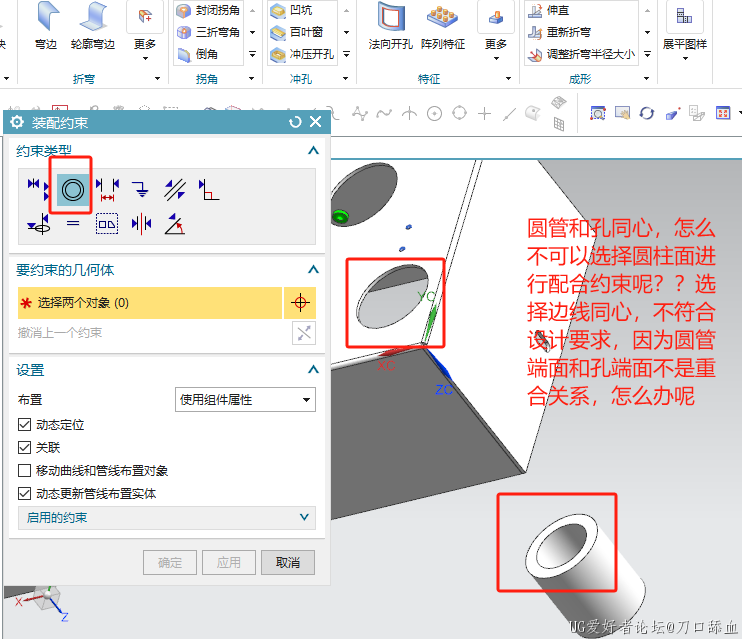Enable 移动曲线和管线布置对象 checkbox

click(25, 471)
